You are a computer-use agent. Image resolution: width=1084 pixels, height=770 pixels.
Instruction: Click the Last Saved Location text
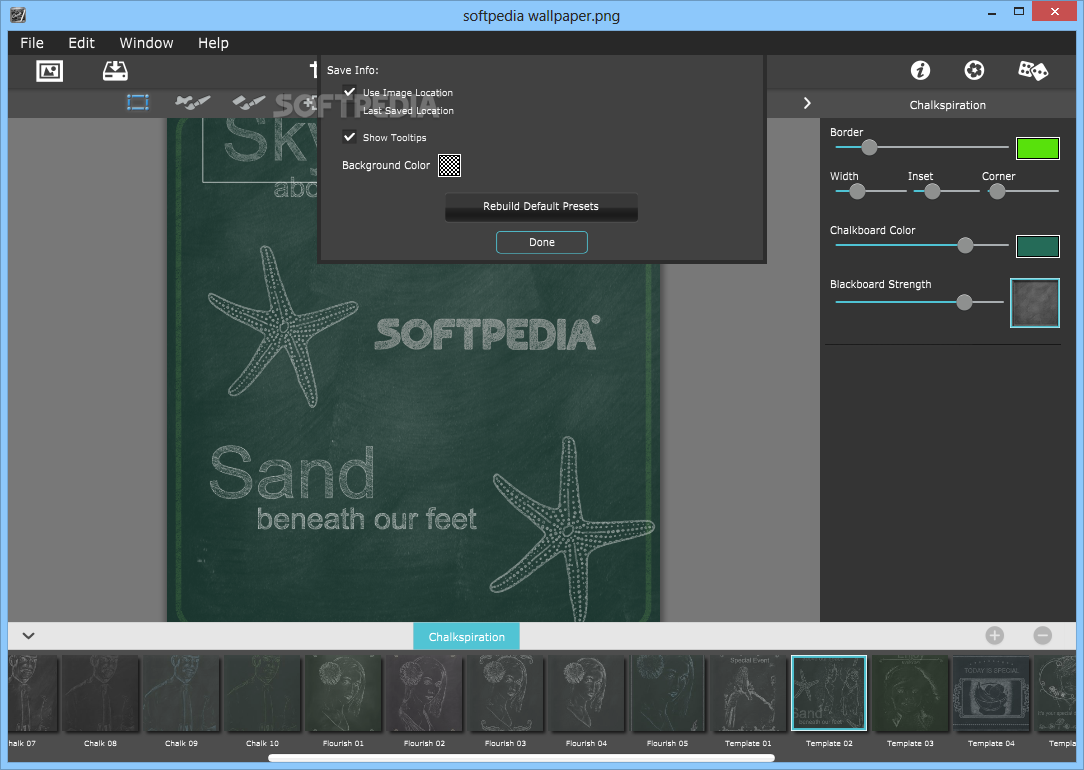pos(409,111)
